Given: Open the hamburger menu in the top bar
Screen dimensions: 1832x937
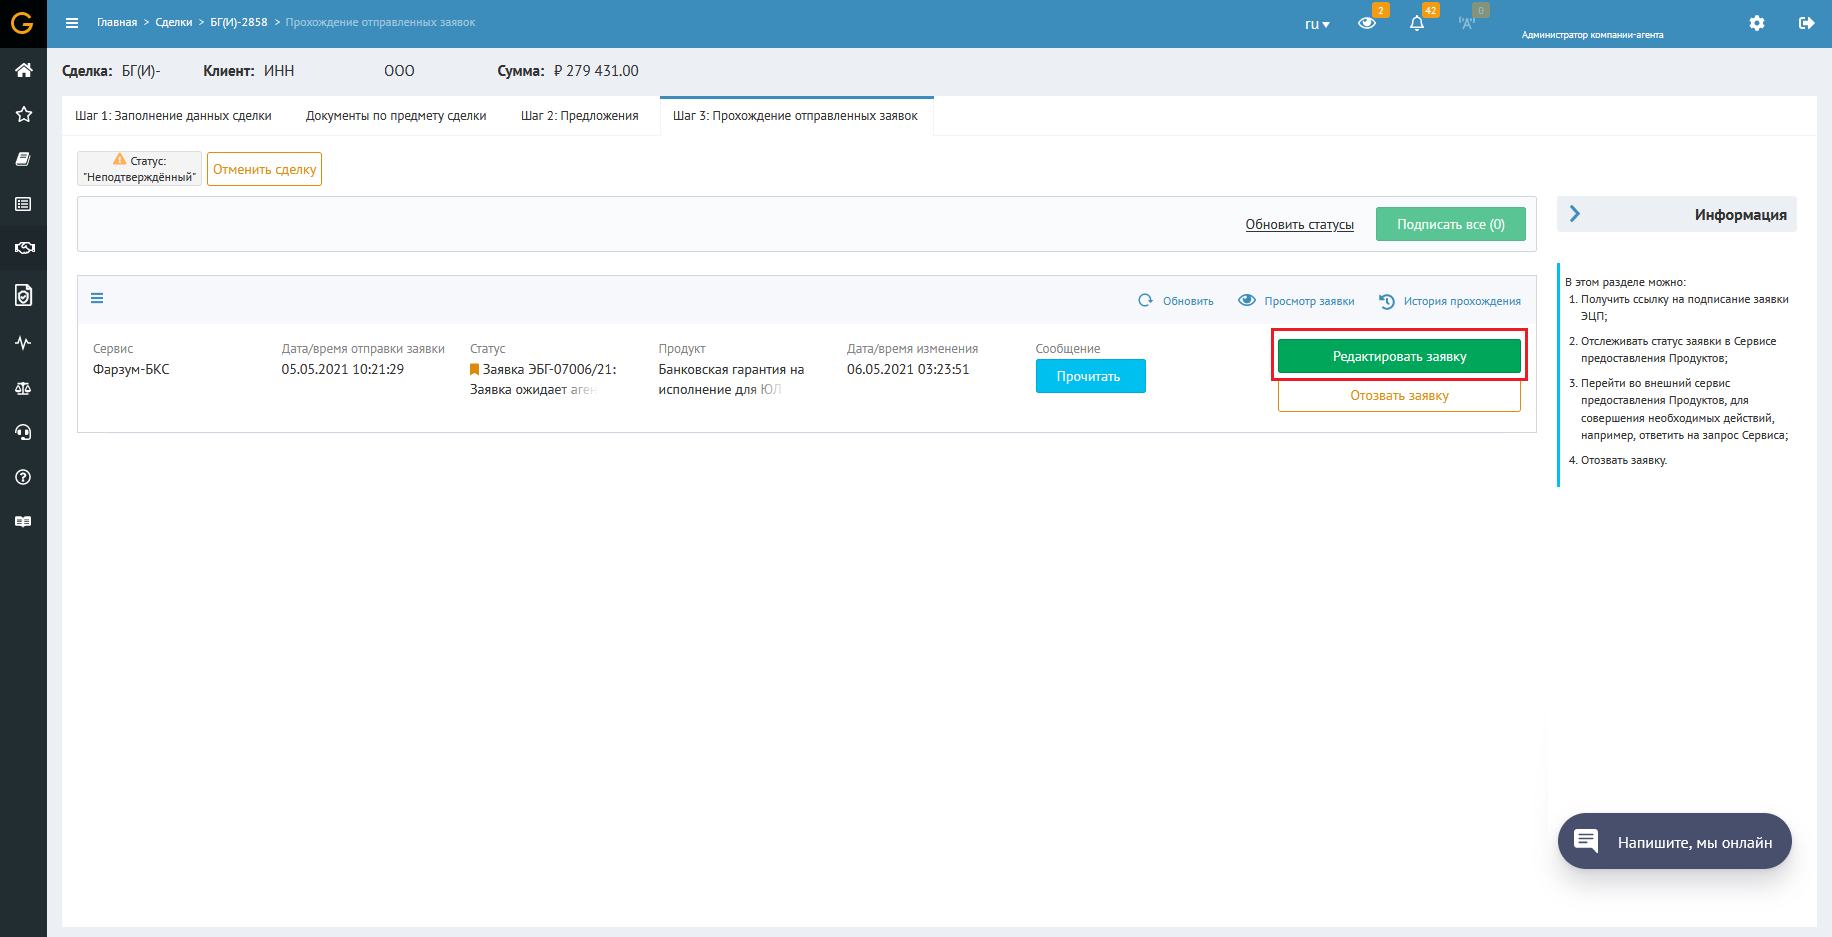Looking at the screenshot, I should pos(72,23).
